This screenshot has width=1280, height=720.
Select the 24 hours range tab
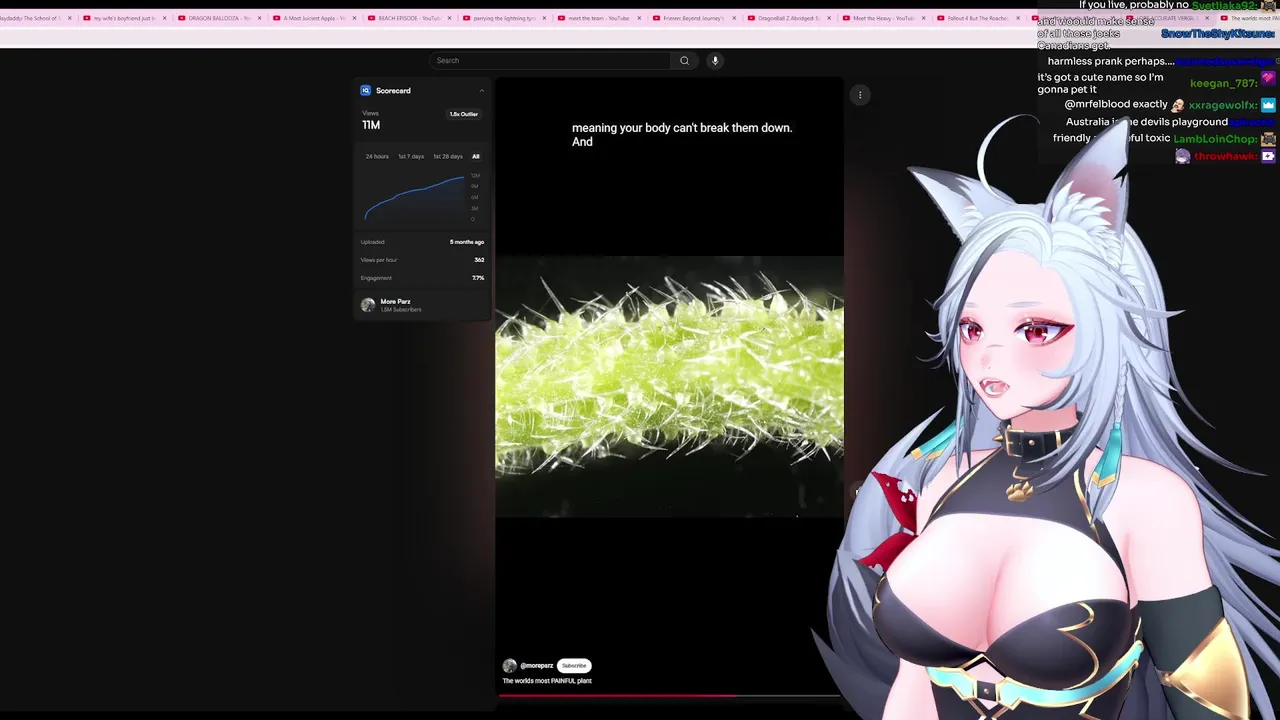377,157
